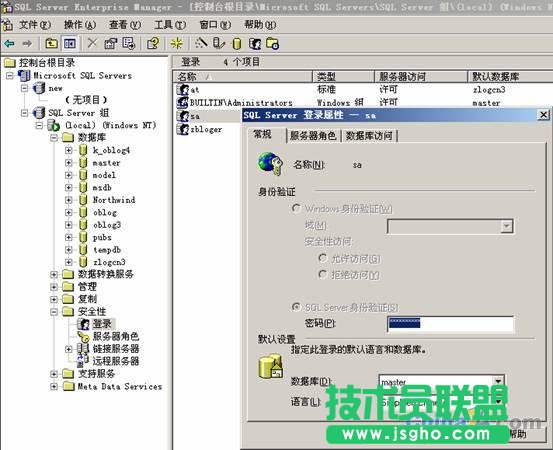Expand the 数据转换服务 folder
Screen dimensions: 553x450
click(54, 274)
